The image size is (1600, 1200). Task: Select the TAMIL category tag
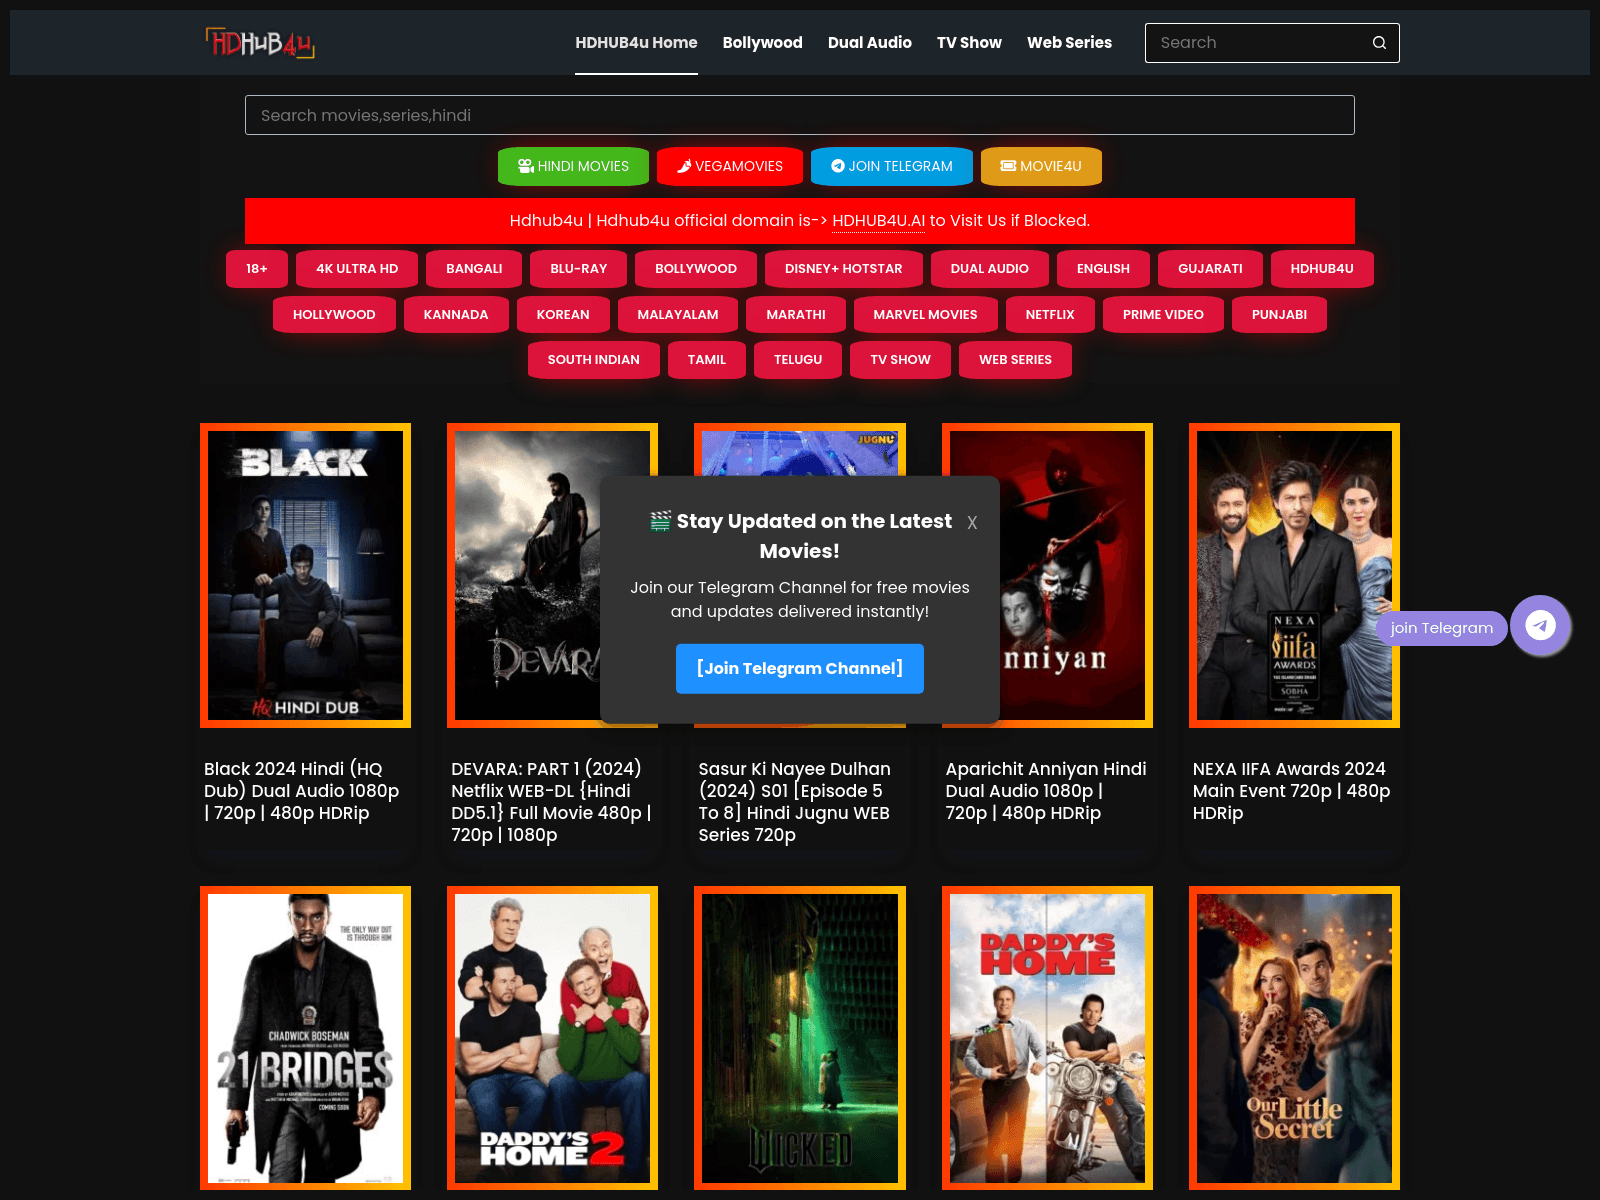(x=707, y=360)
